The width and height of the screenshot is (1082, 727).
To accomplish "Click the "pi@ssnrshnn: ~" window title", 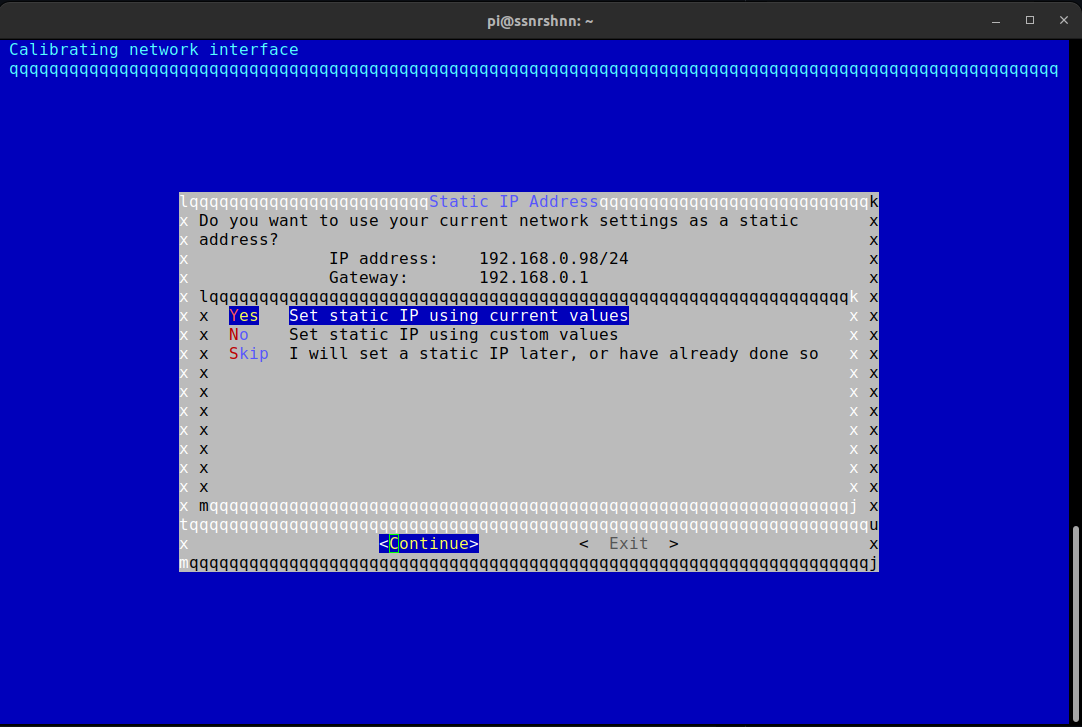I will point(540,20).
